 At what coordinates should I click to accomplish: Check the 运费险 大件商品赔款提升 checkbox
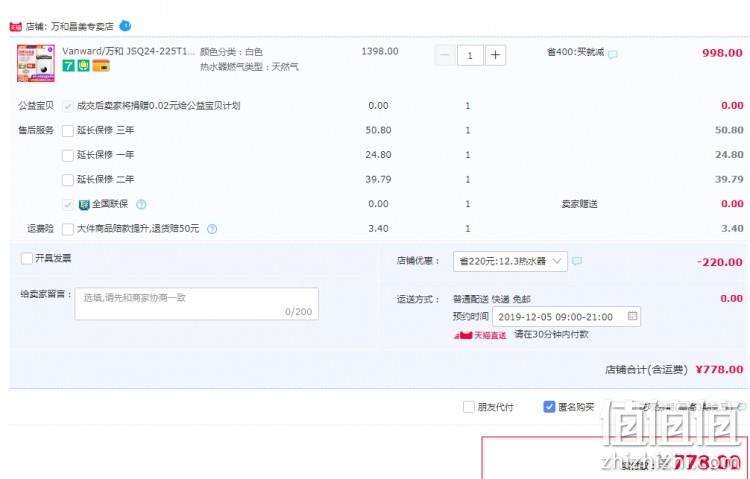[68, 229]
